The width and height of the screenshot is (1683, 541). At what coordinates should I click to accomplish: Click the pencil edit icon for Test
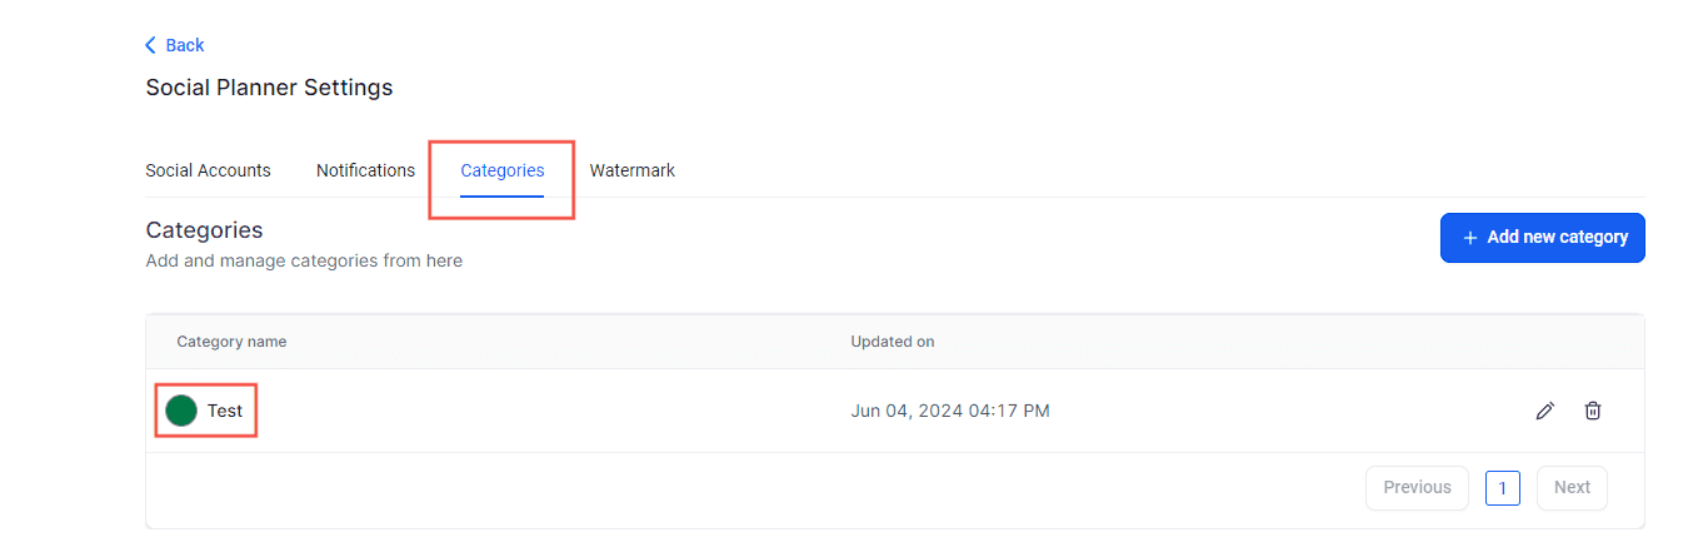(1545, 411)
